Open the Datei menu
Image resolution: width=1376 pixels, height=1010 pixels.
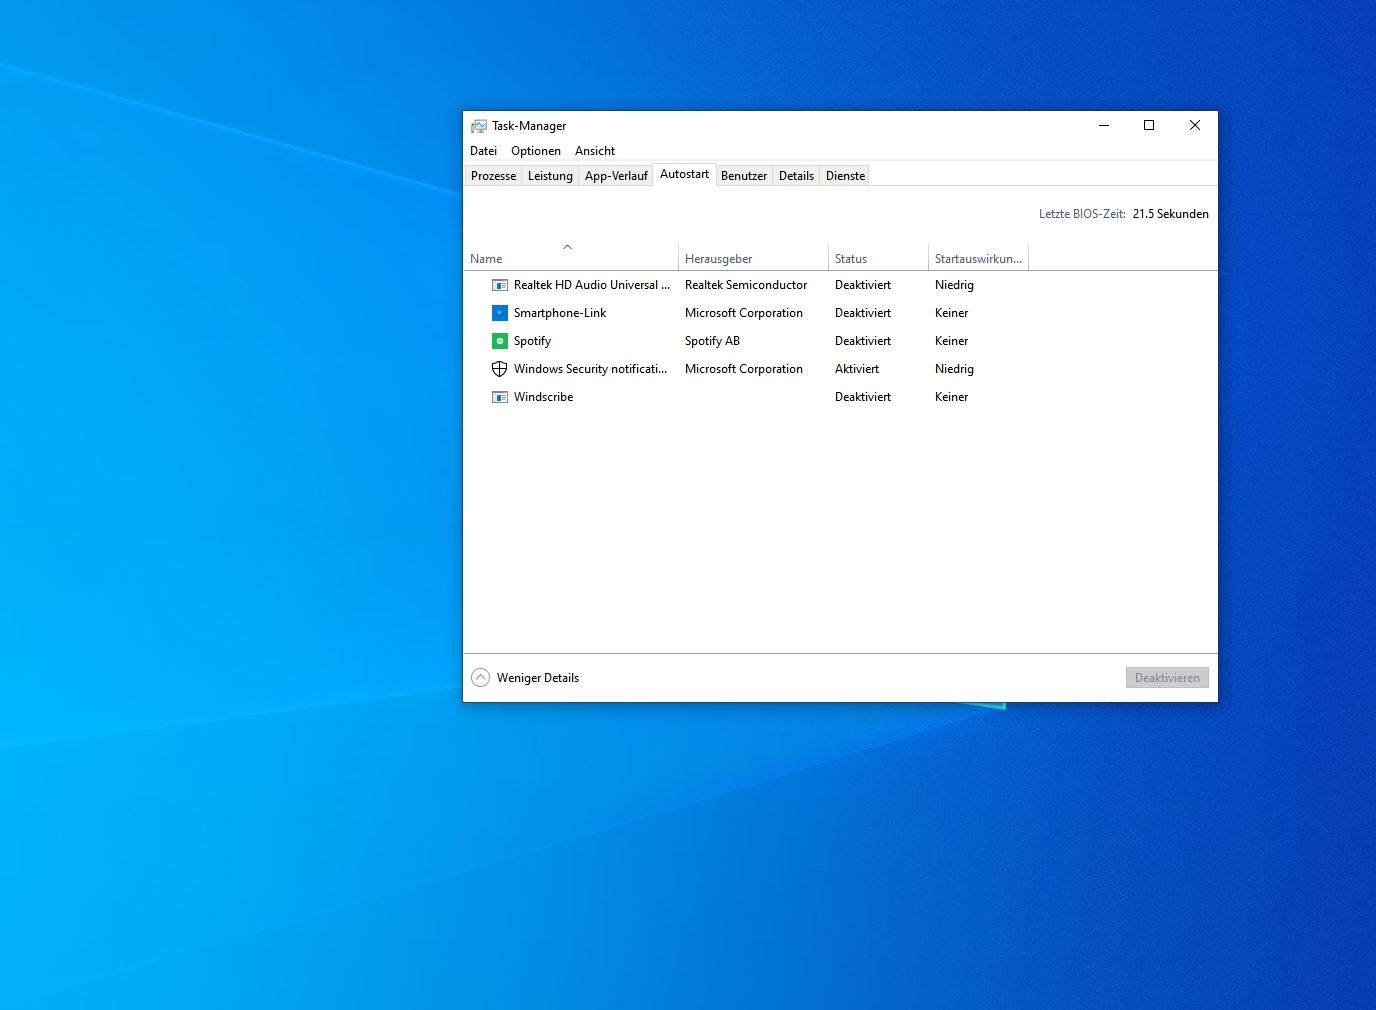click(x=484, y=151)
